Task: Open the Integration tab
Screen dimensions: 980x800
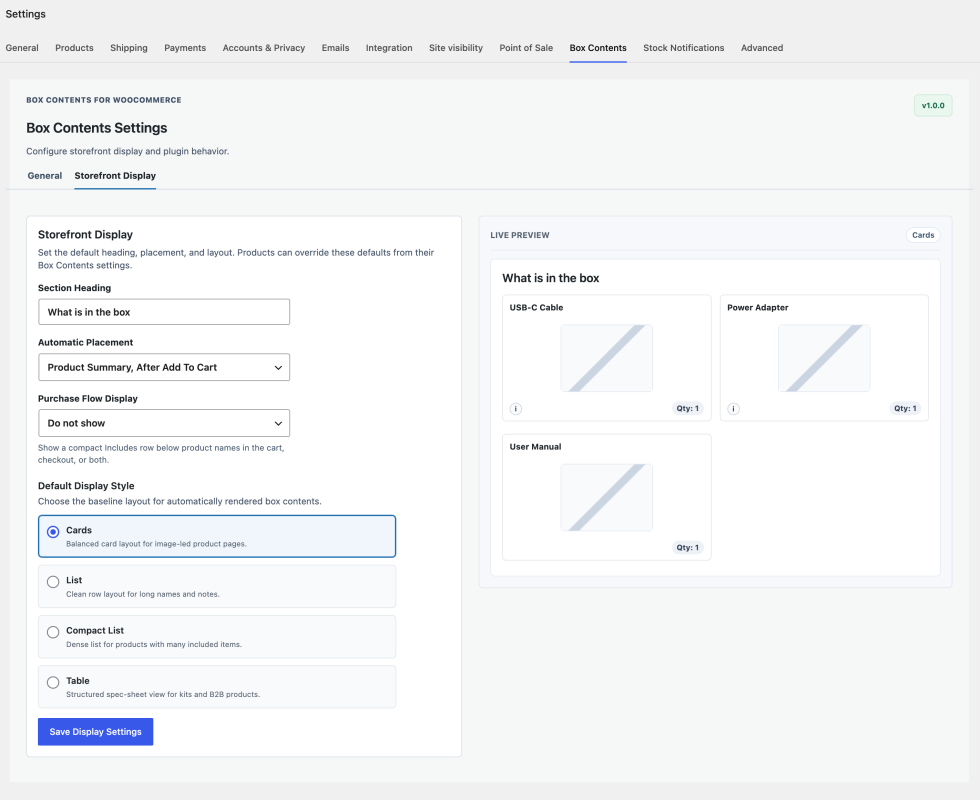Action: point(389,48)
